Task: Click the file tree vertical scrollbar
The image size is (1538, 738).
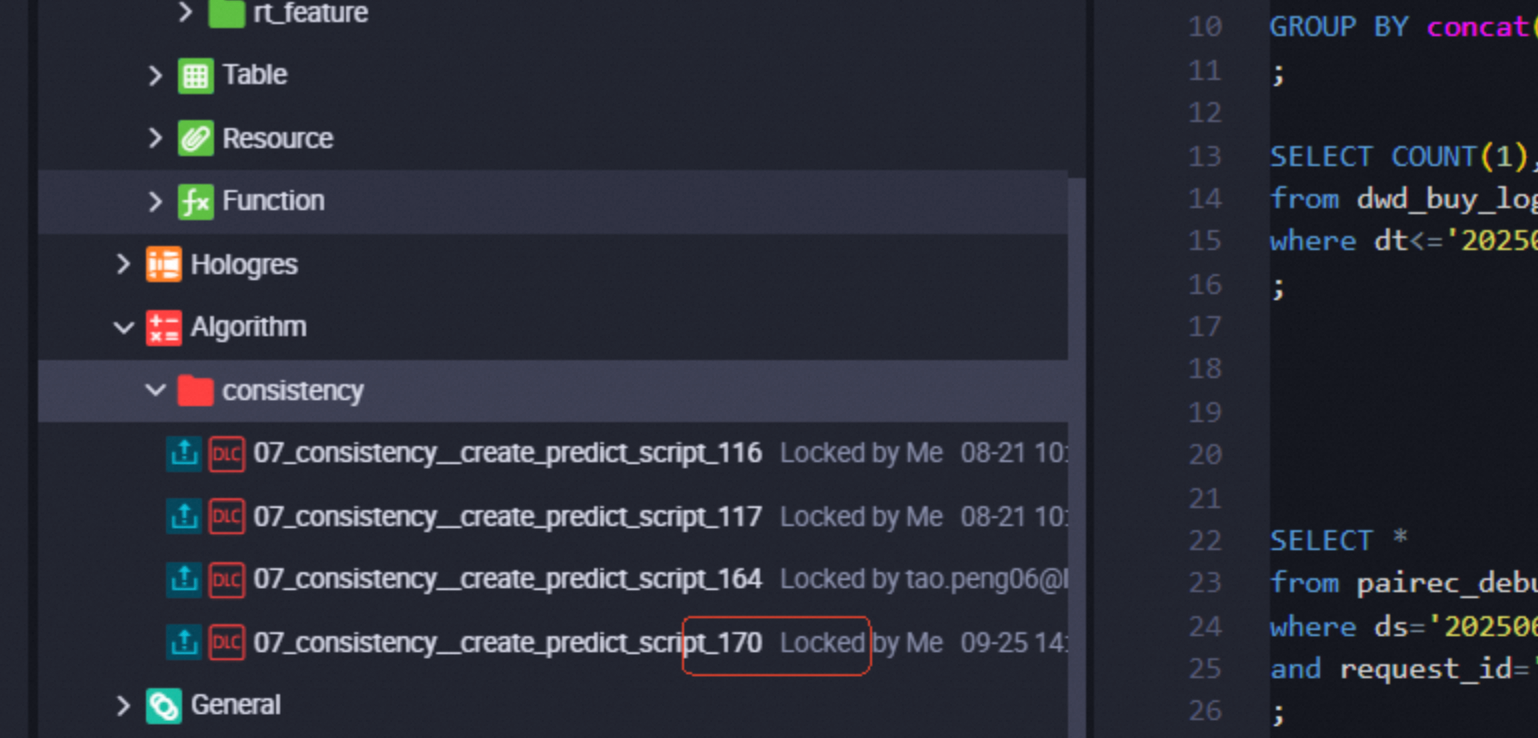Action: coord(1077,457)
